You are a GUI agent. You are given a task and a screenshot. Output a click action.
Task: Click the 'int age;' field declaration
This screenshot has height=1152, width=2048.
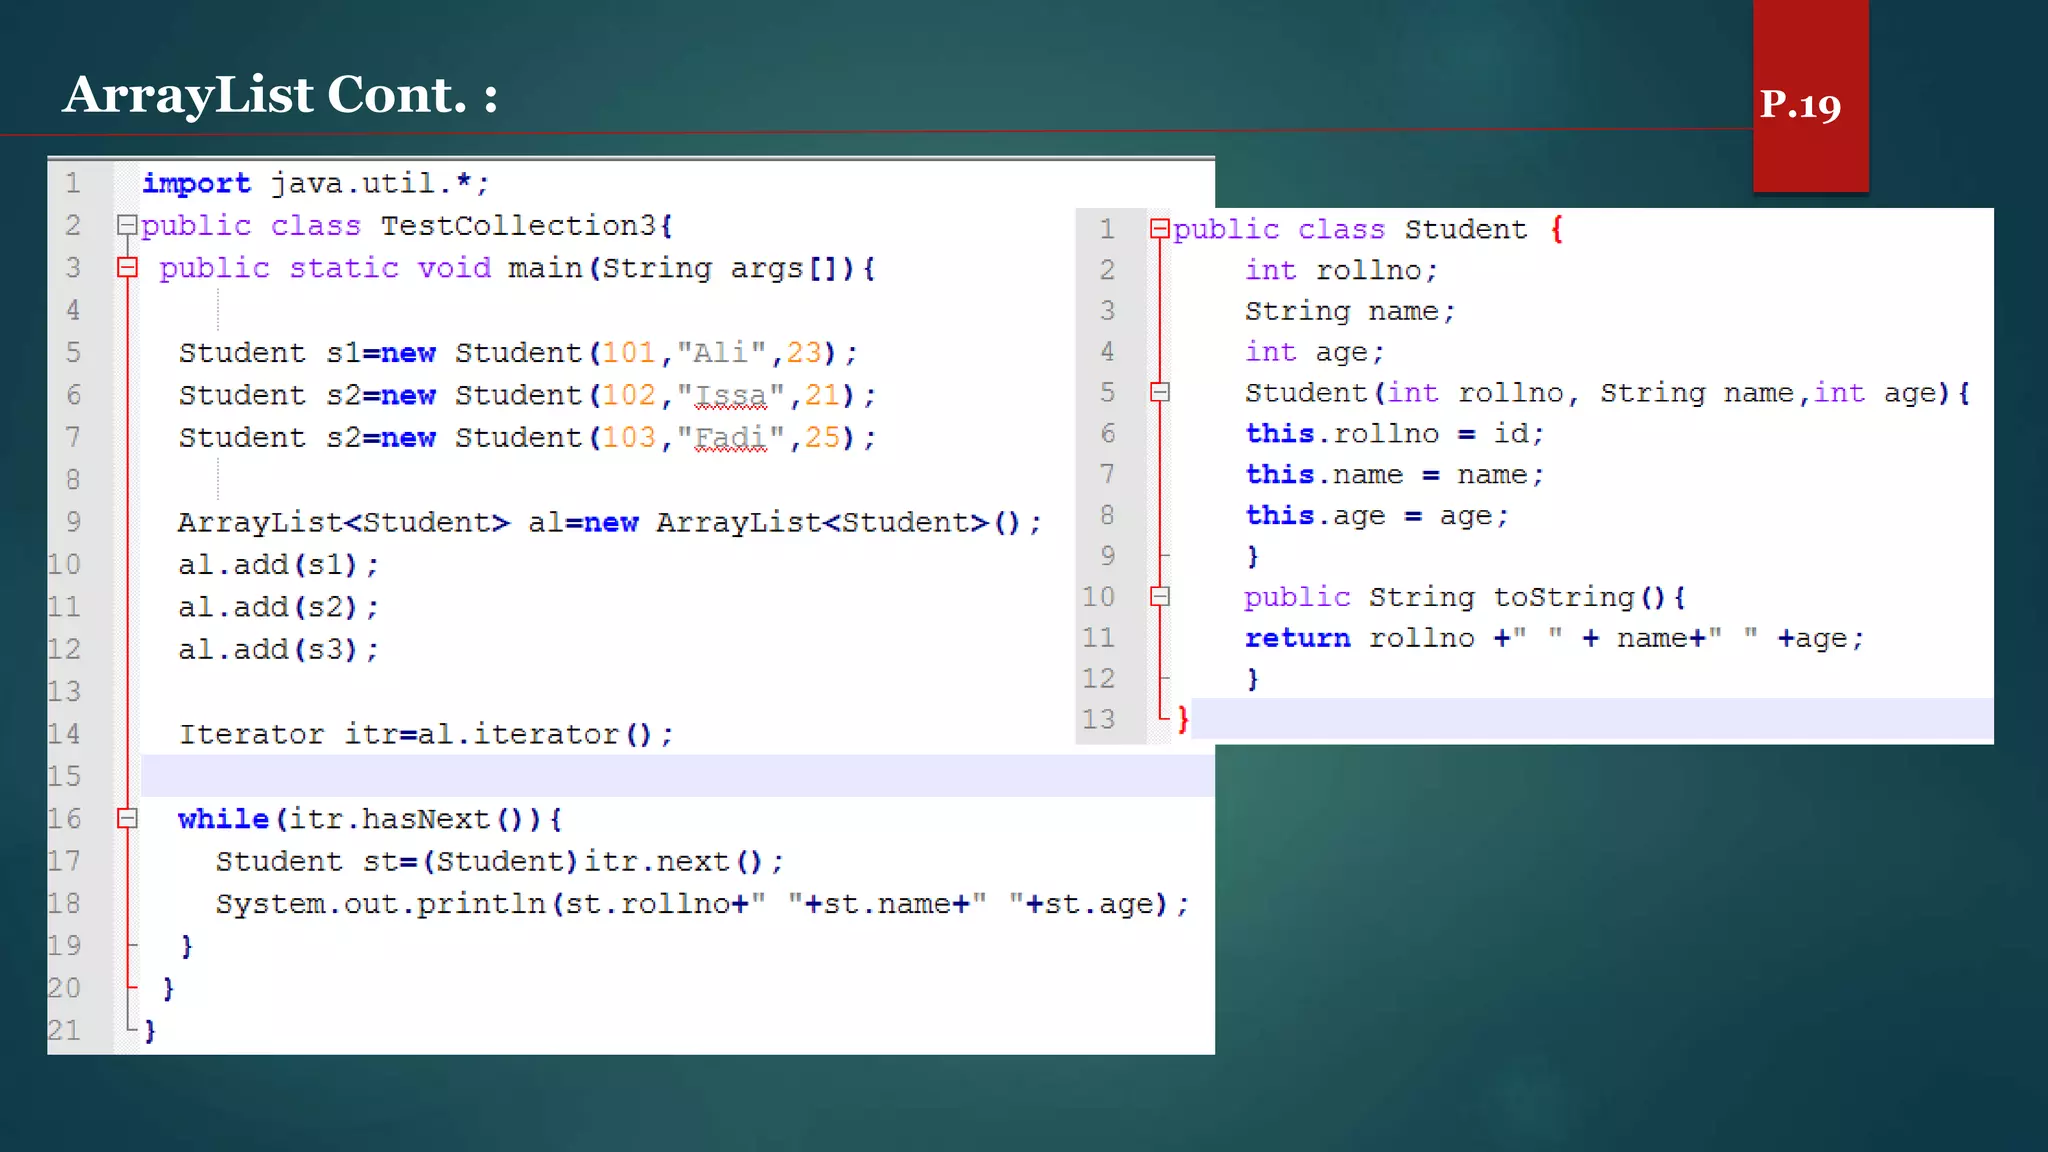click(x=1314, y=352)
